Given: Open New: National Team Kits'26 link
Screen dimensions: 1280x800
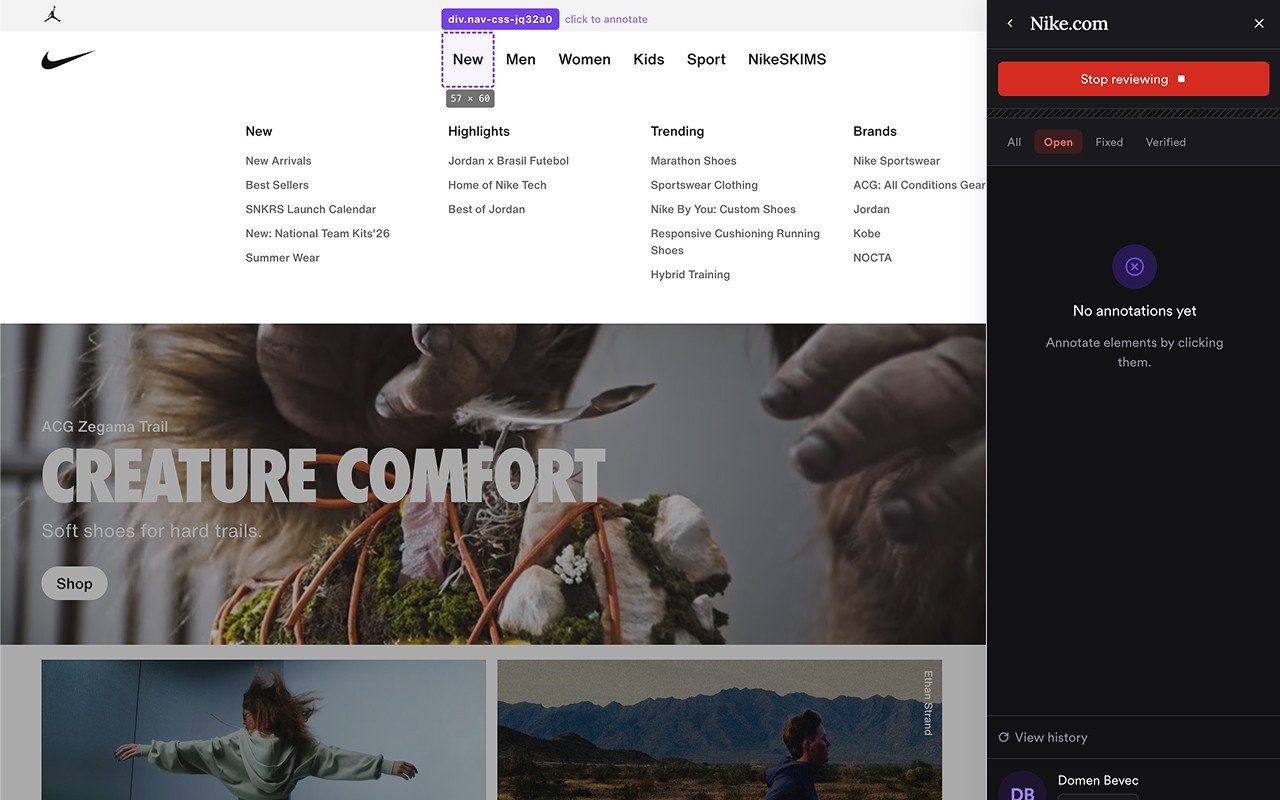Looking at the screenshot, I should pos(318,233).
